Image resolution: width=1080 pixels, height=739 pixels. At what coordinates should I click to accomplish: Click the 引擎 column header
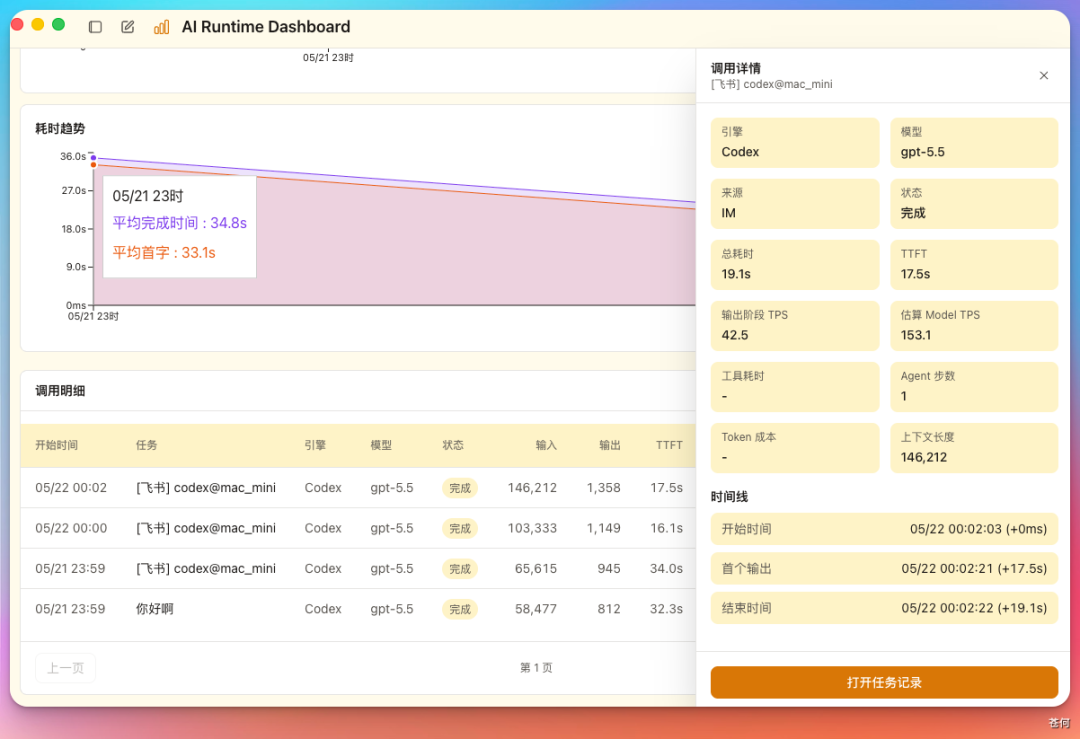tap(315, 445)
